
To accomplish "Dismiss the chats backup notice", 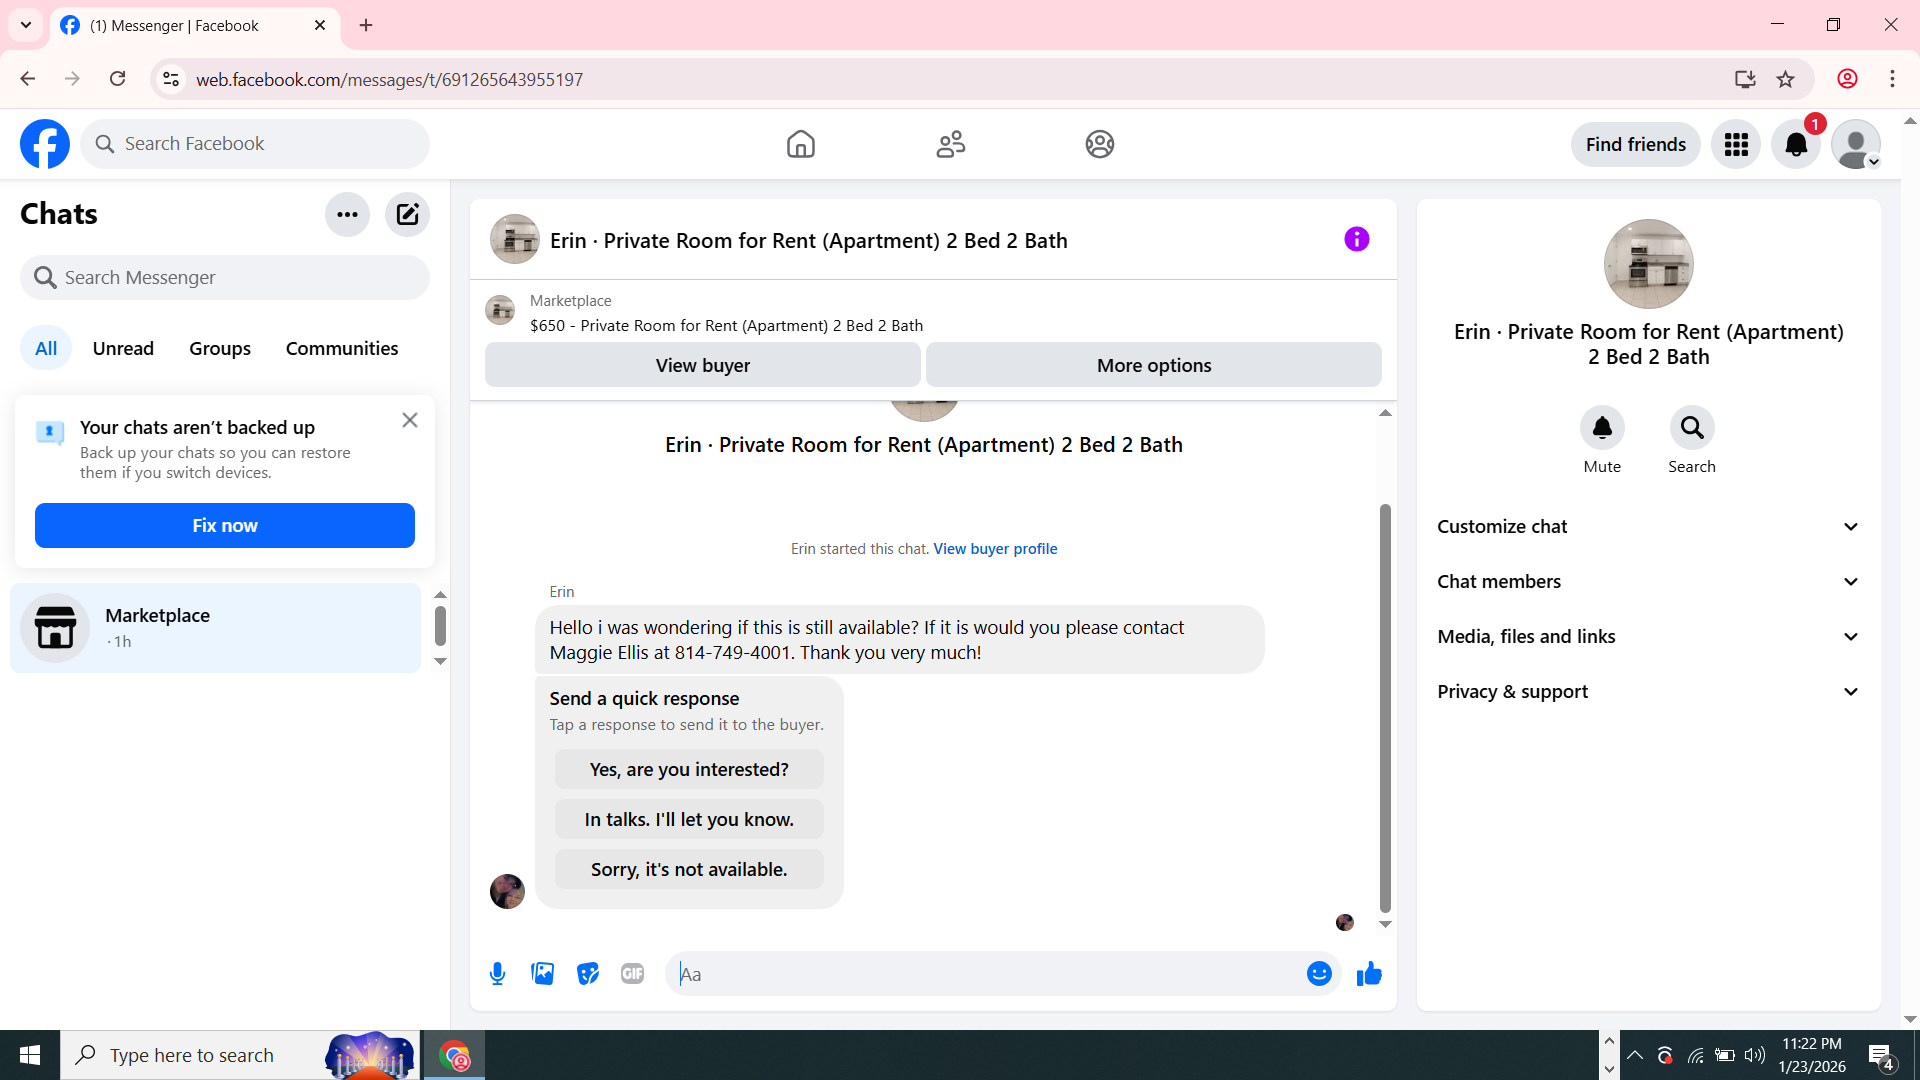I will point(410,420).
